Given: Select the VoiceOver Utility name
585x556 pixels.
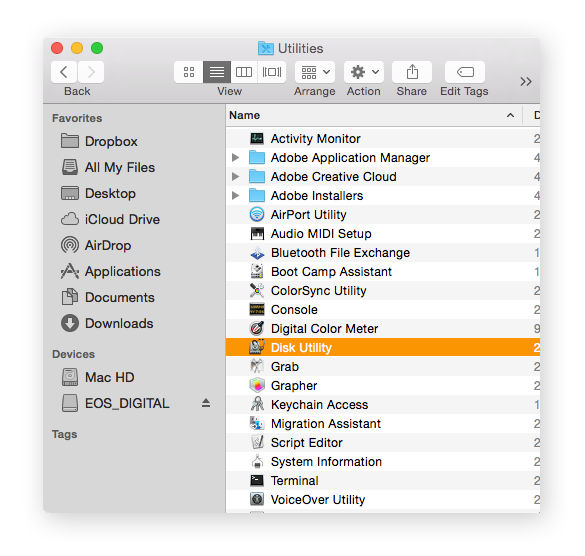Looking at the screenshot, I should point(318,500).
